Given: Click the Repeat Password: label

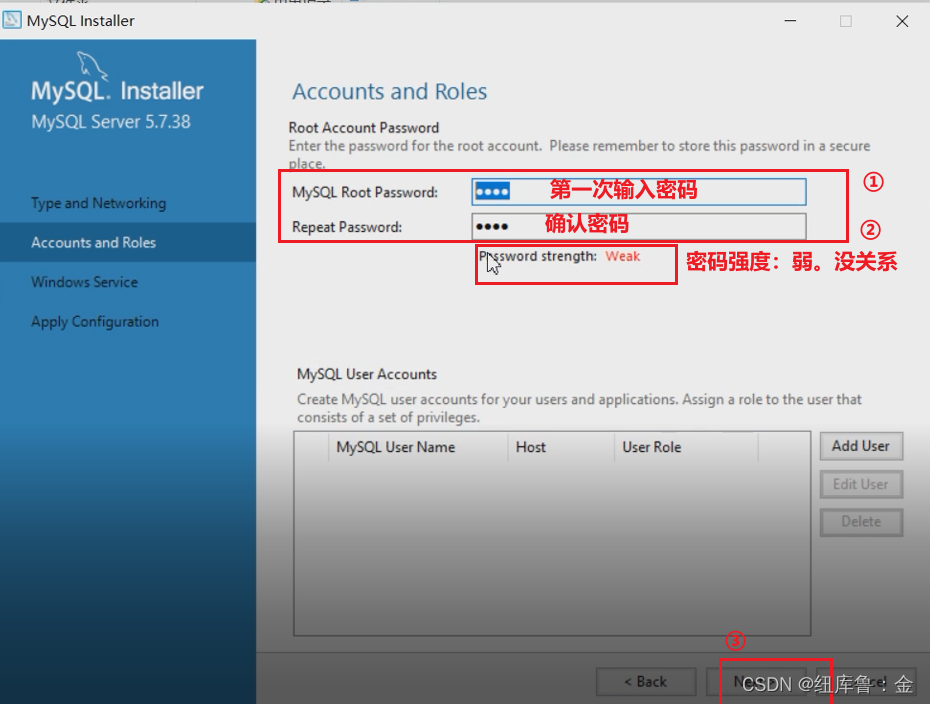Looking at the screenshot, I should pos(347,227).
